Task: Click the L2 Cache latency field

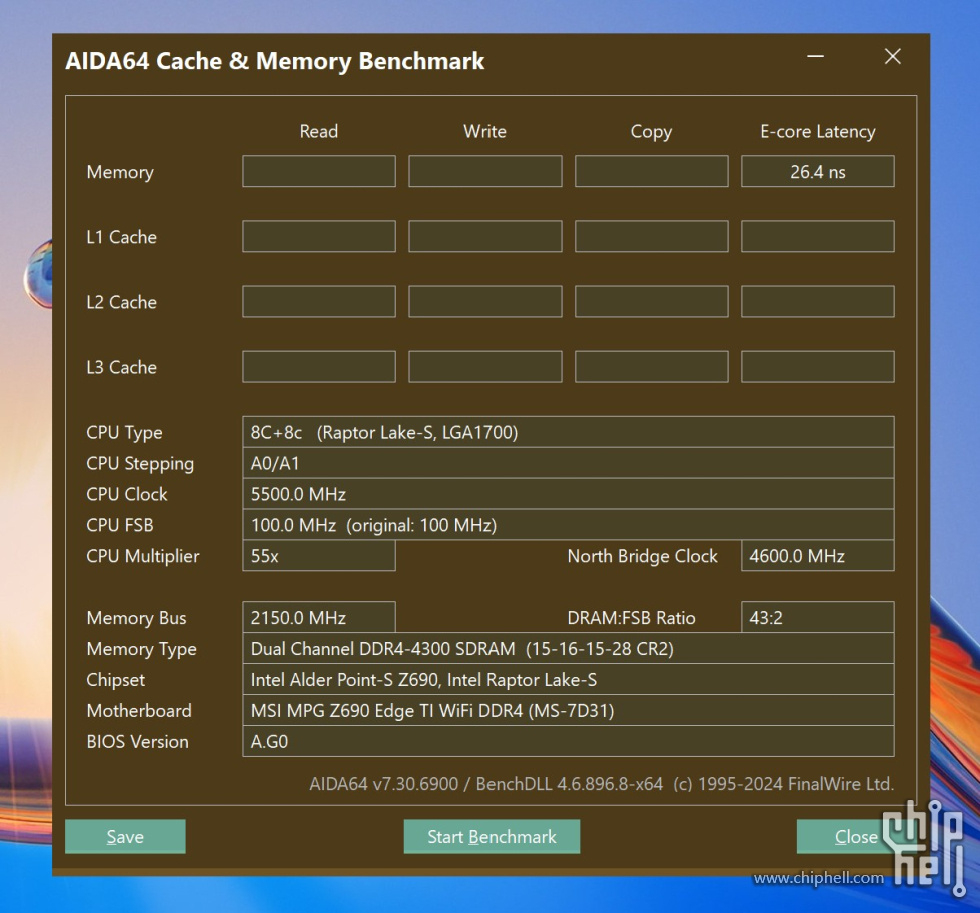Action: pyautogui.click(x=818, y=301)
